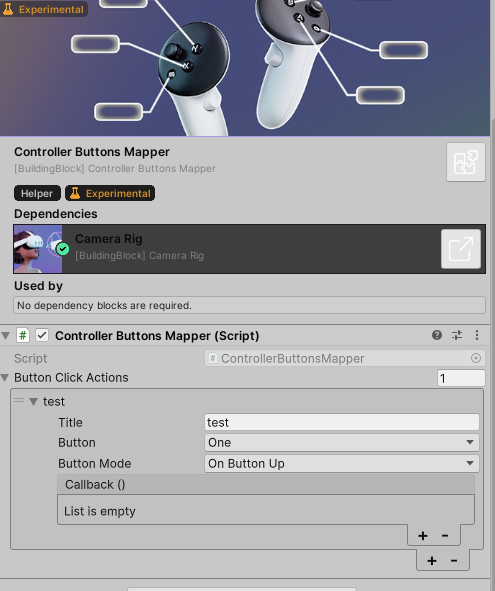
Task: Open Camera Rig dependency external link icon
Action: [x=461, y=249]
